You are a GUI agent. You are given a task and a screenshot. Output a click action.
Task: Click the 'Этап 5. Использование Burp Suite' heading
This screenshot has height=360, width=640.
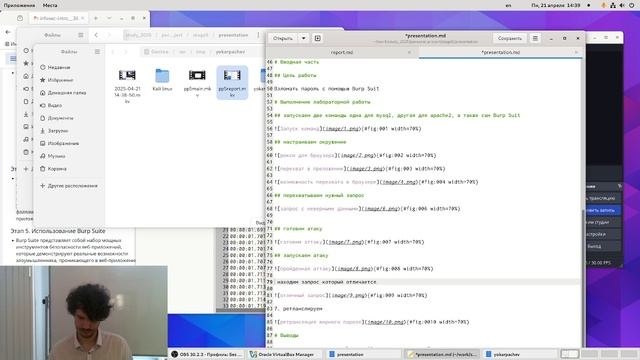[x=58, y=231]
